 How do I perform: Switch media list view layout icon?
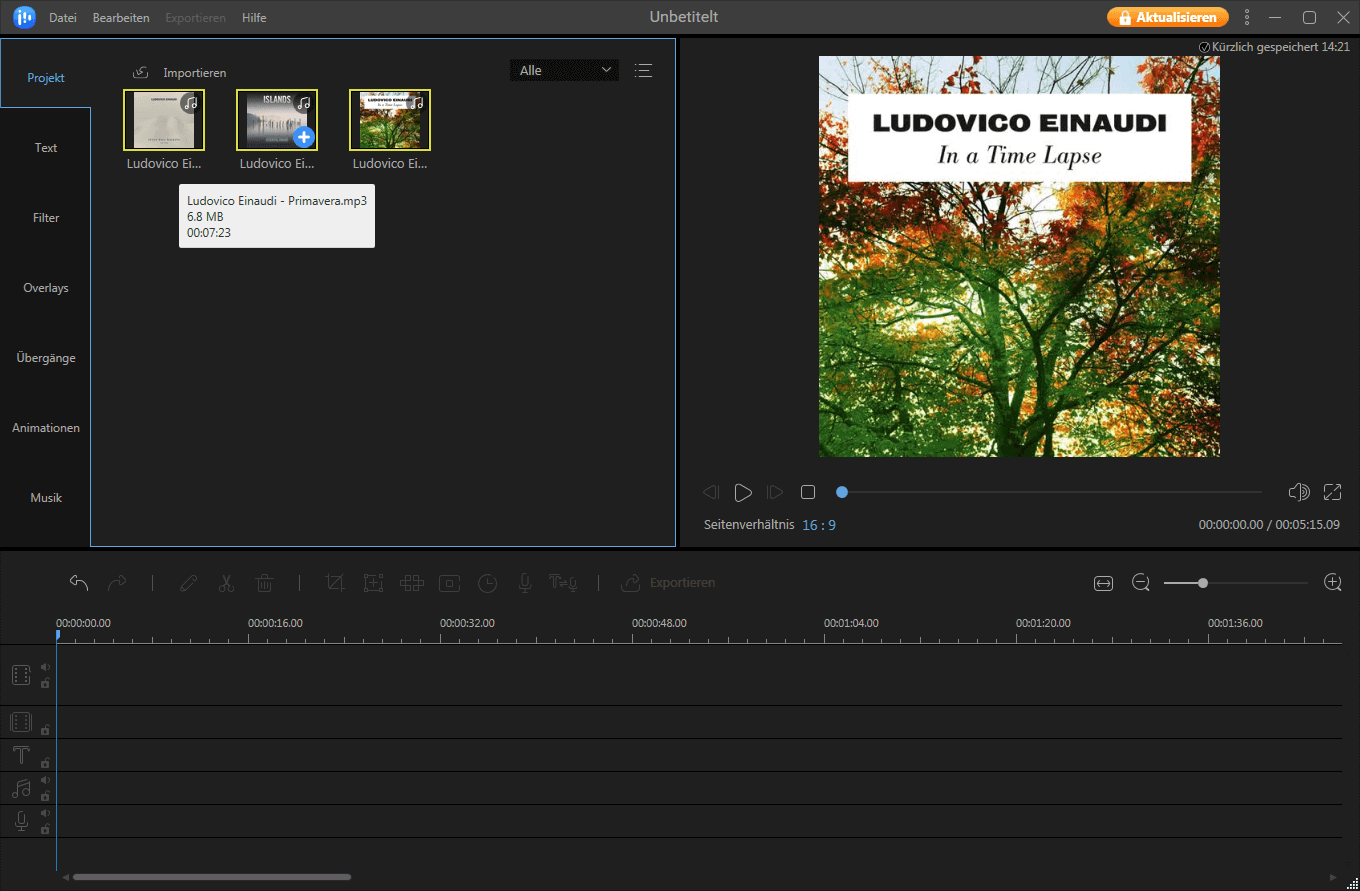coord(643,70)
